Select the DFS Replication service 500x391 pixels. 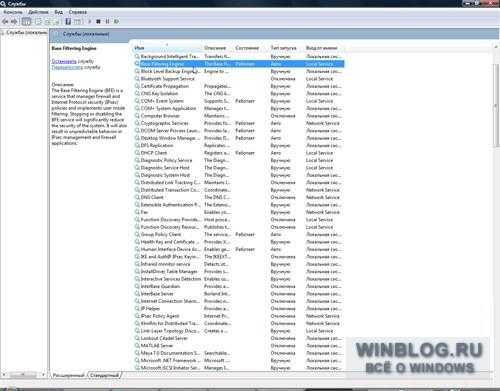(x=239, y=145)
